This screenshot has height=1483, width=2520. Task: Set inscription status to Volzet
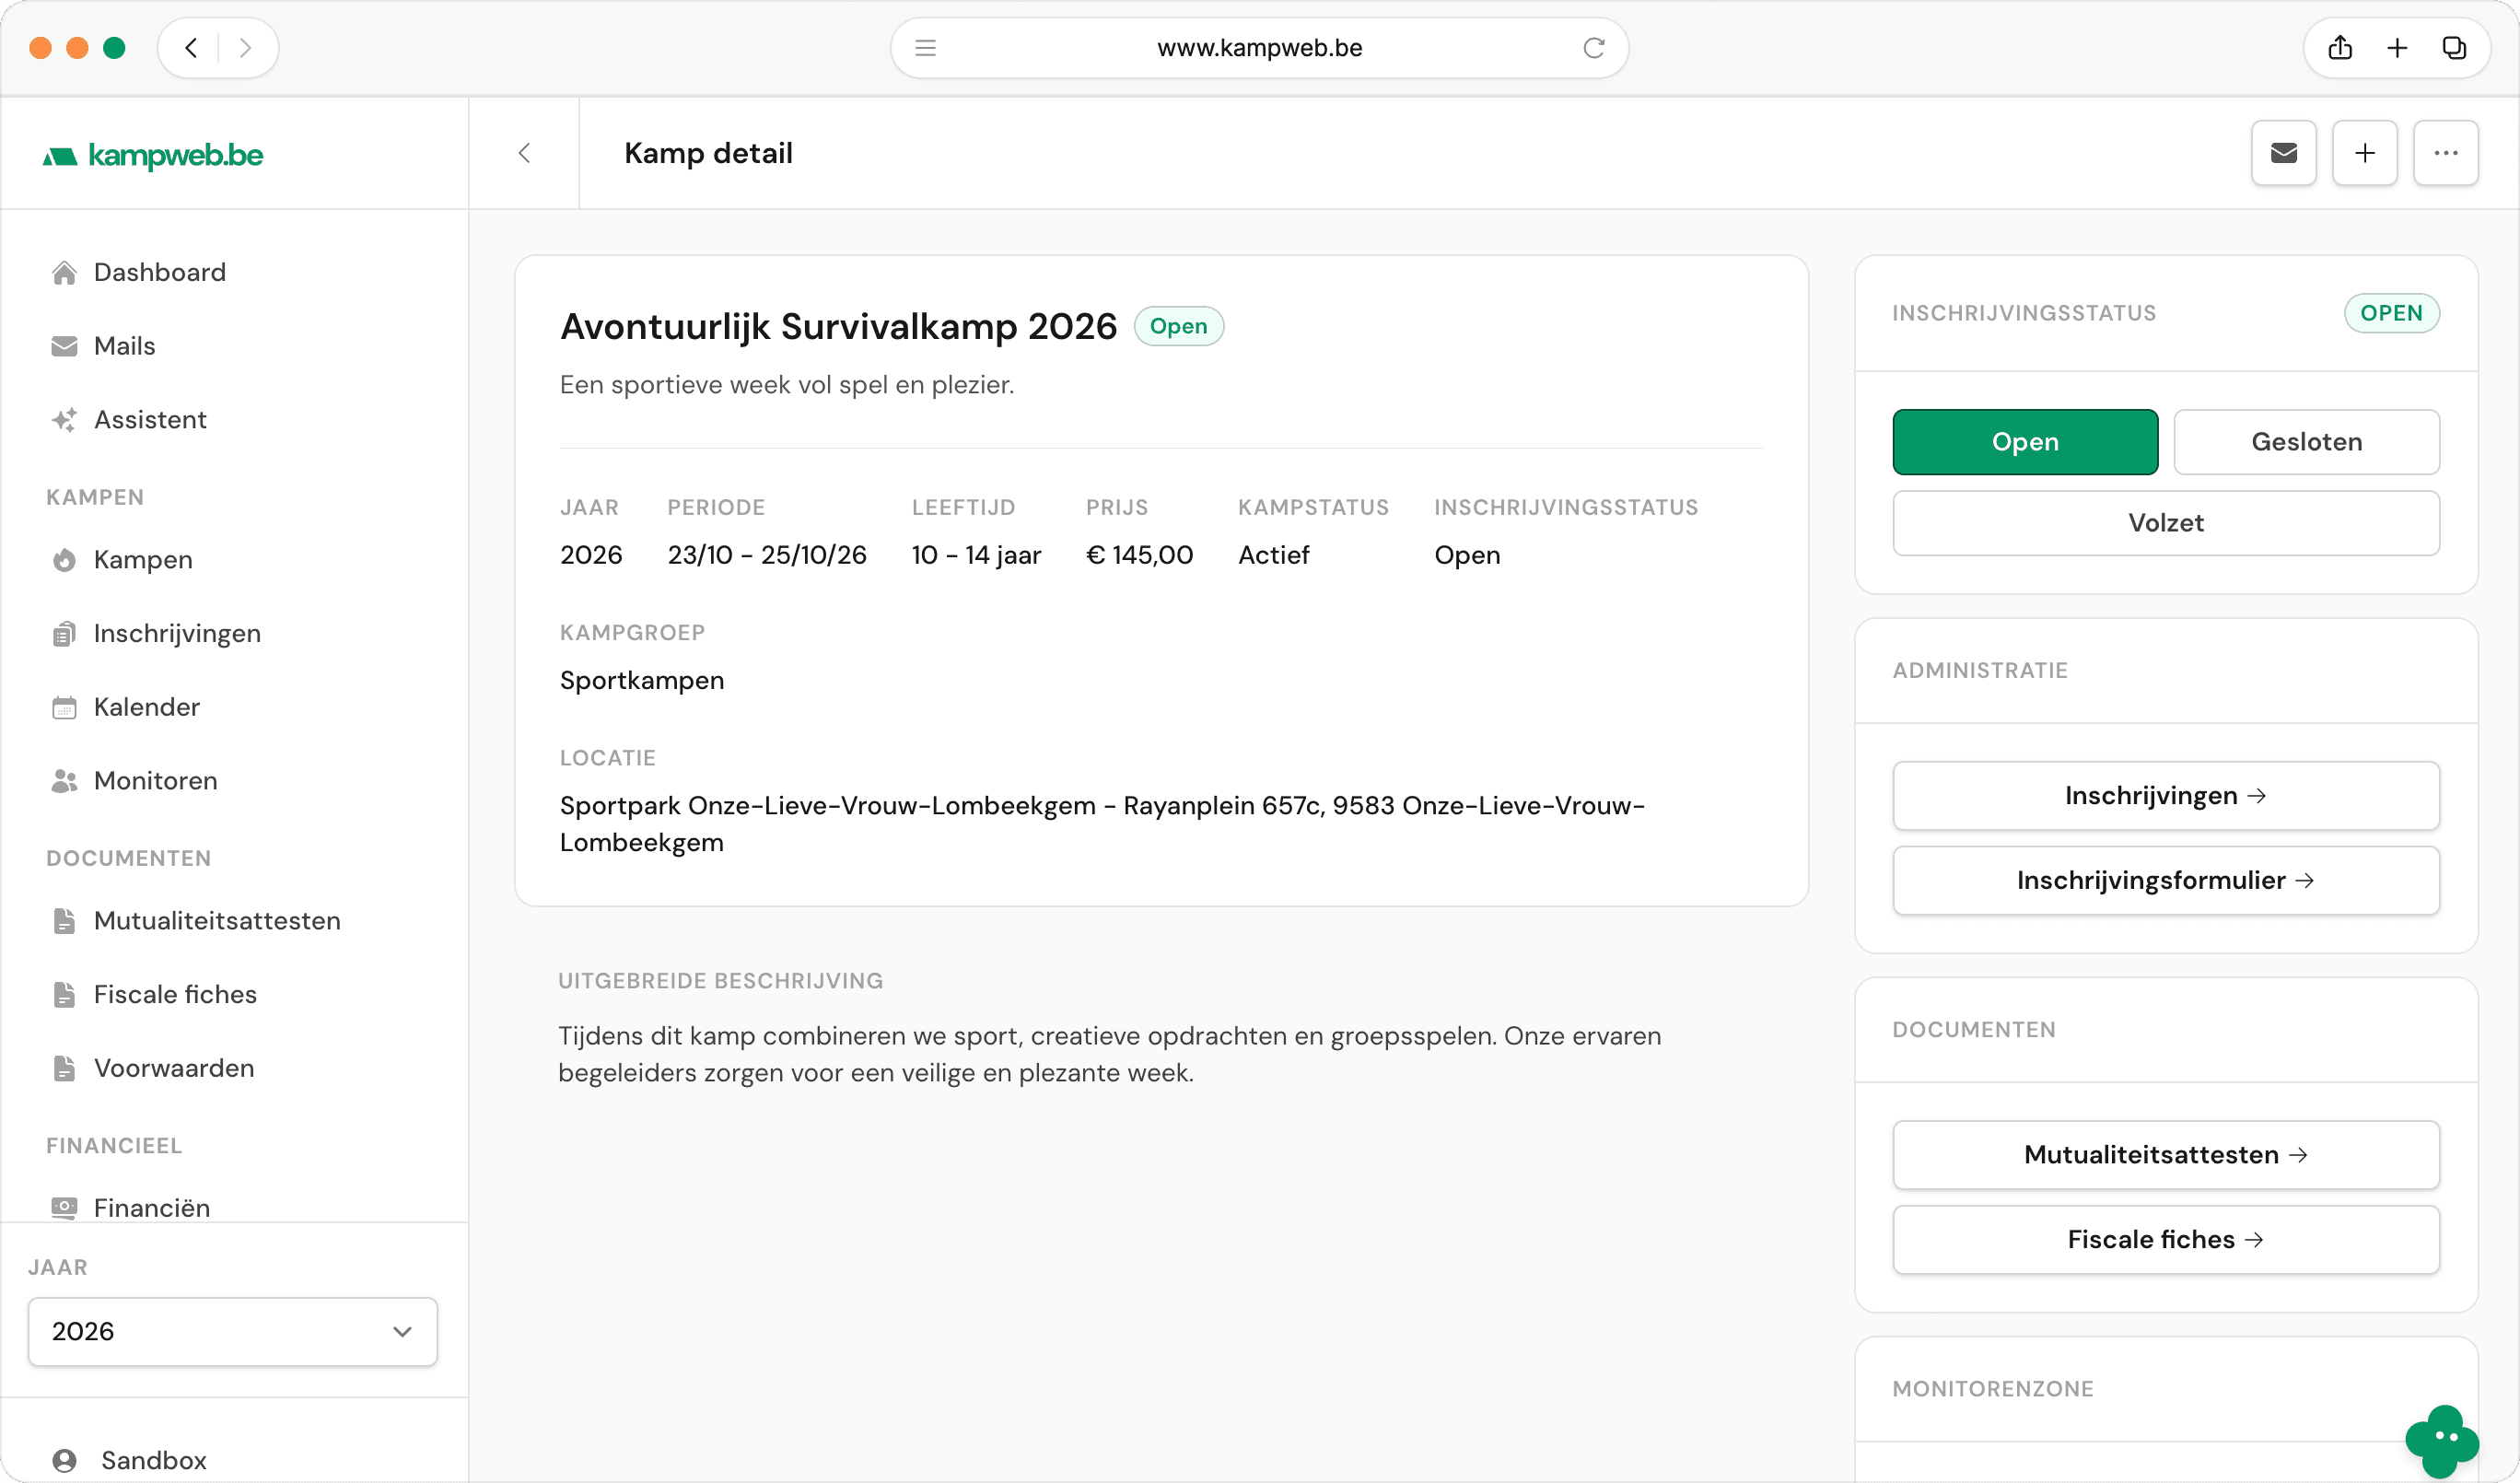pyautogui.click(x=2166, y=523)
